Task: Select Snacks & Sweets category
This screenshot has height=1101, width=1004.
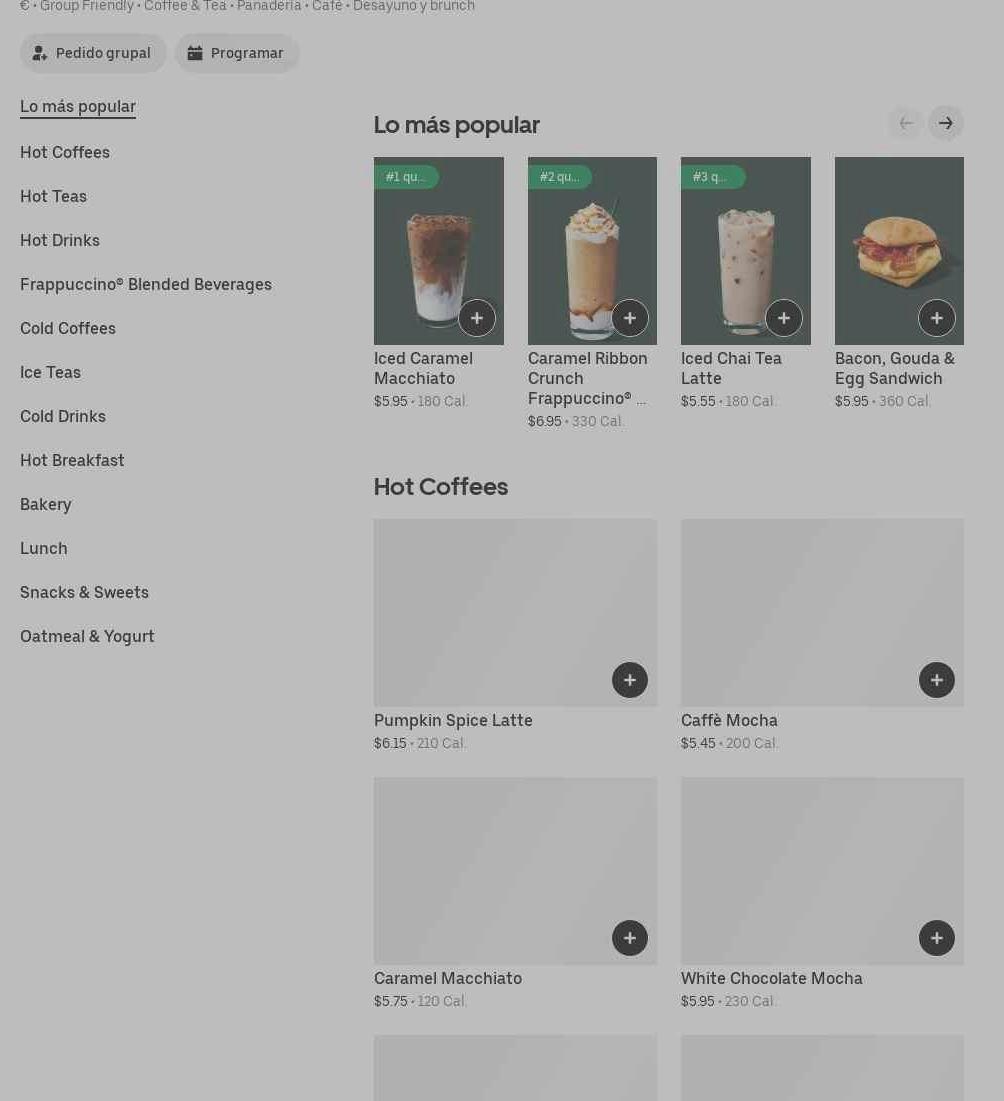Action: [x=84, y=593]
